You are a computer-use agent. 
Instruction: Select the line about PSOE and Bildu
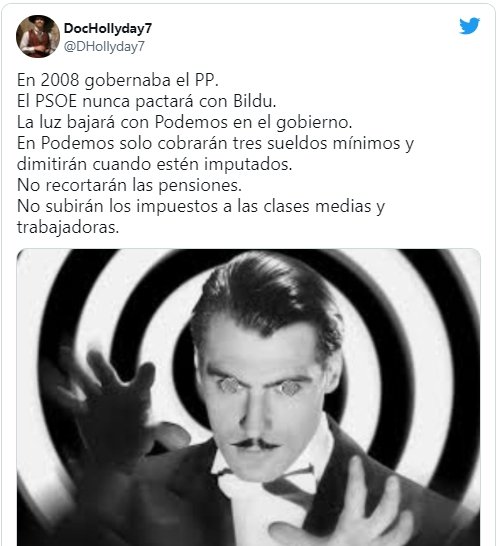(146, 101)
